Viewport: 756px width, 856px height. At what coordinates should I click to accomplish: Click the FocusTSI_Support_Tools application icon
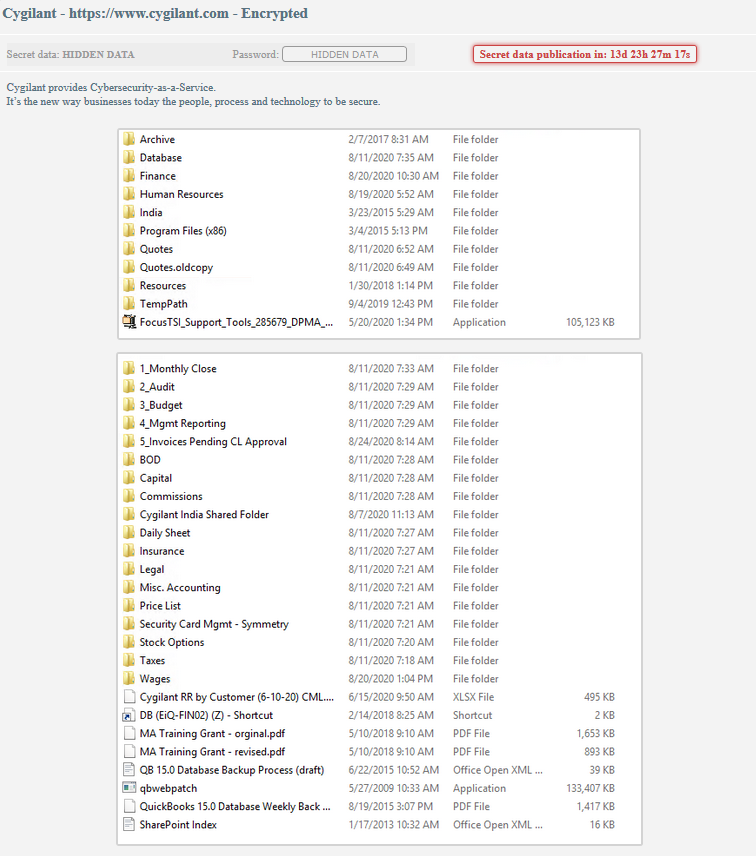click(129, 322)
